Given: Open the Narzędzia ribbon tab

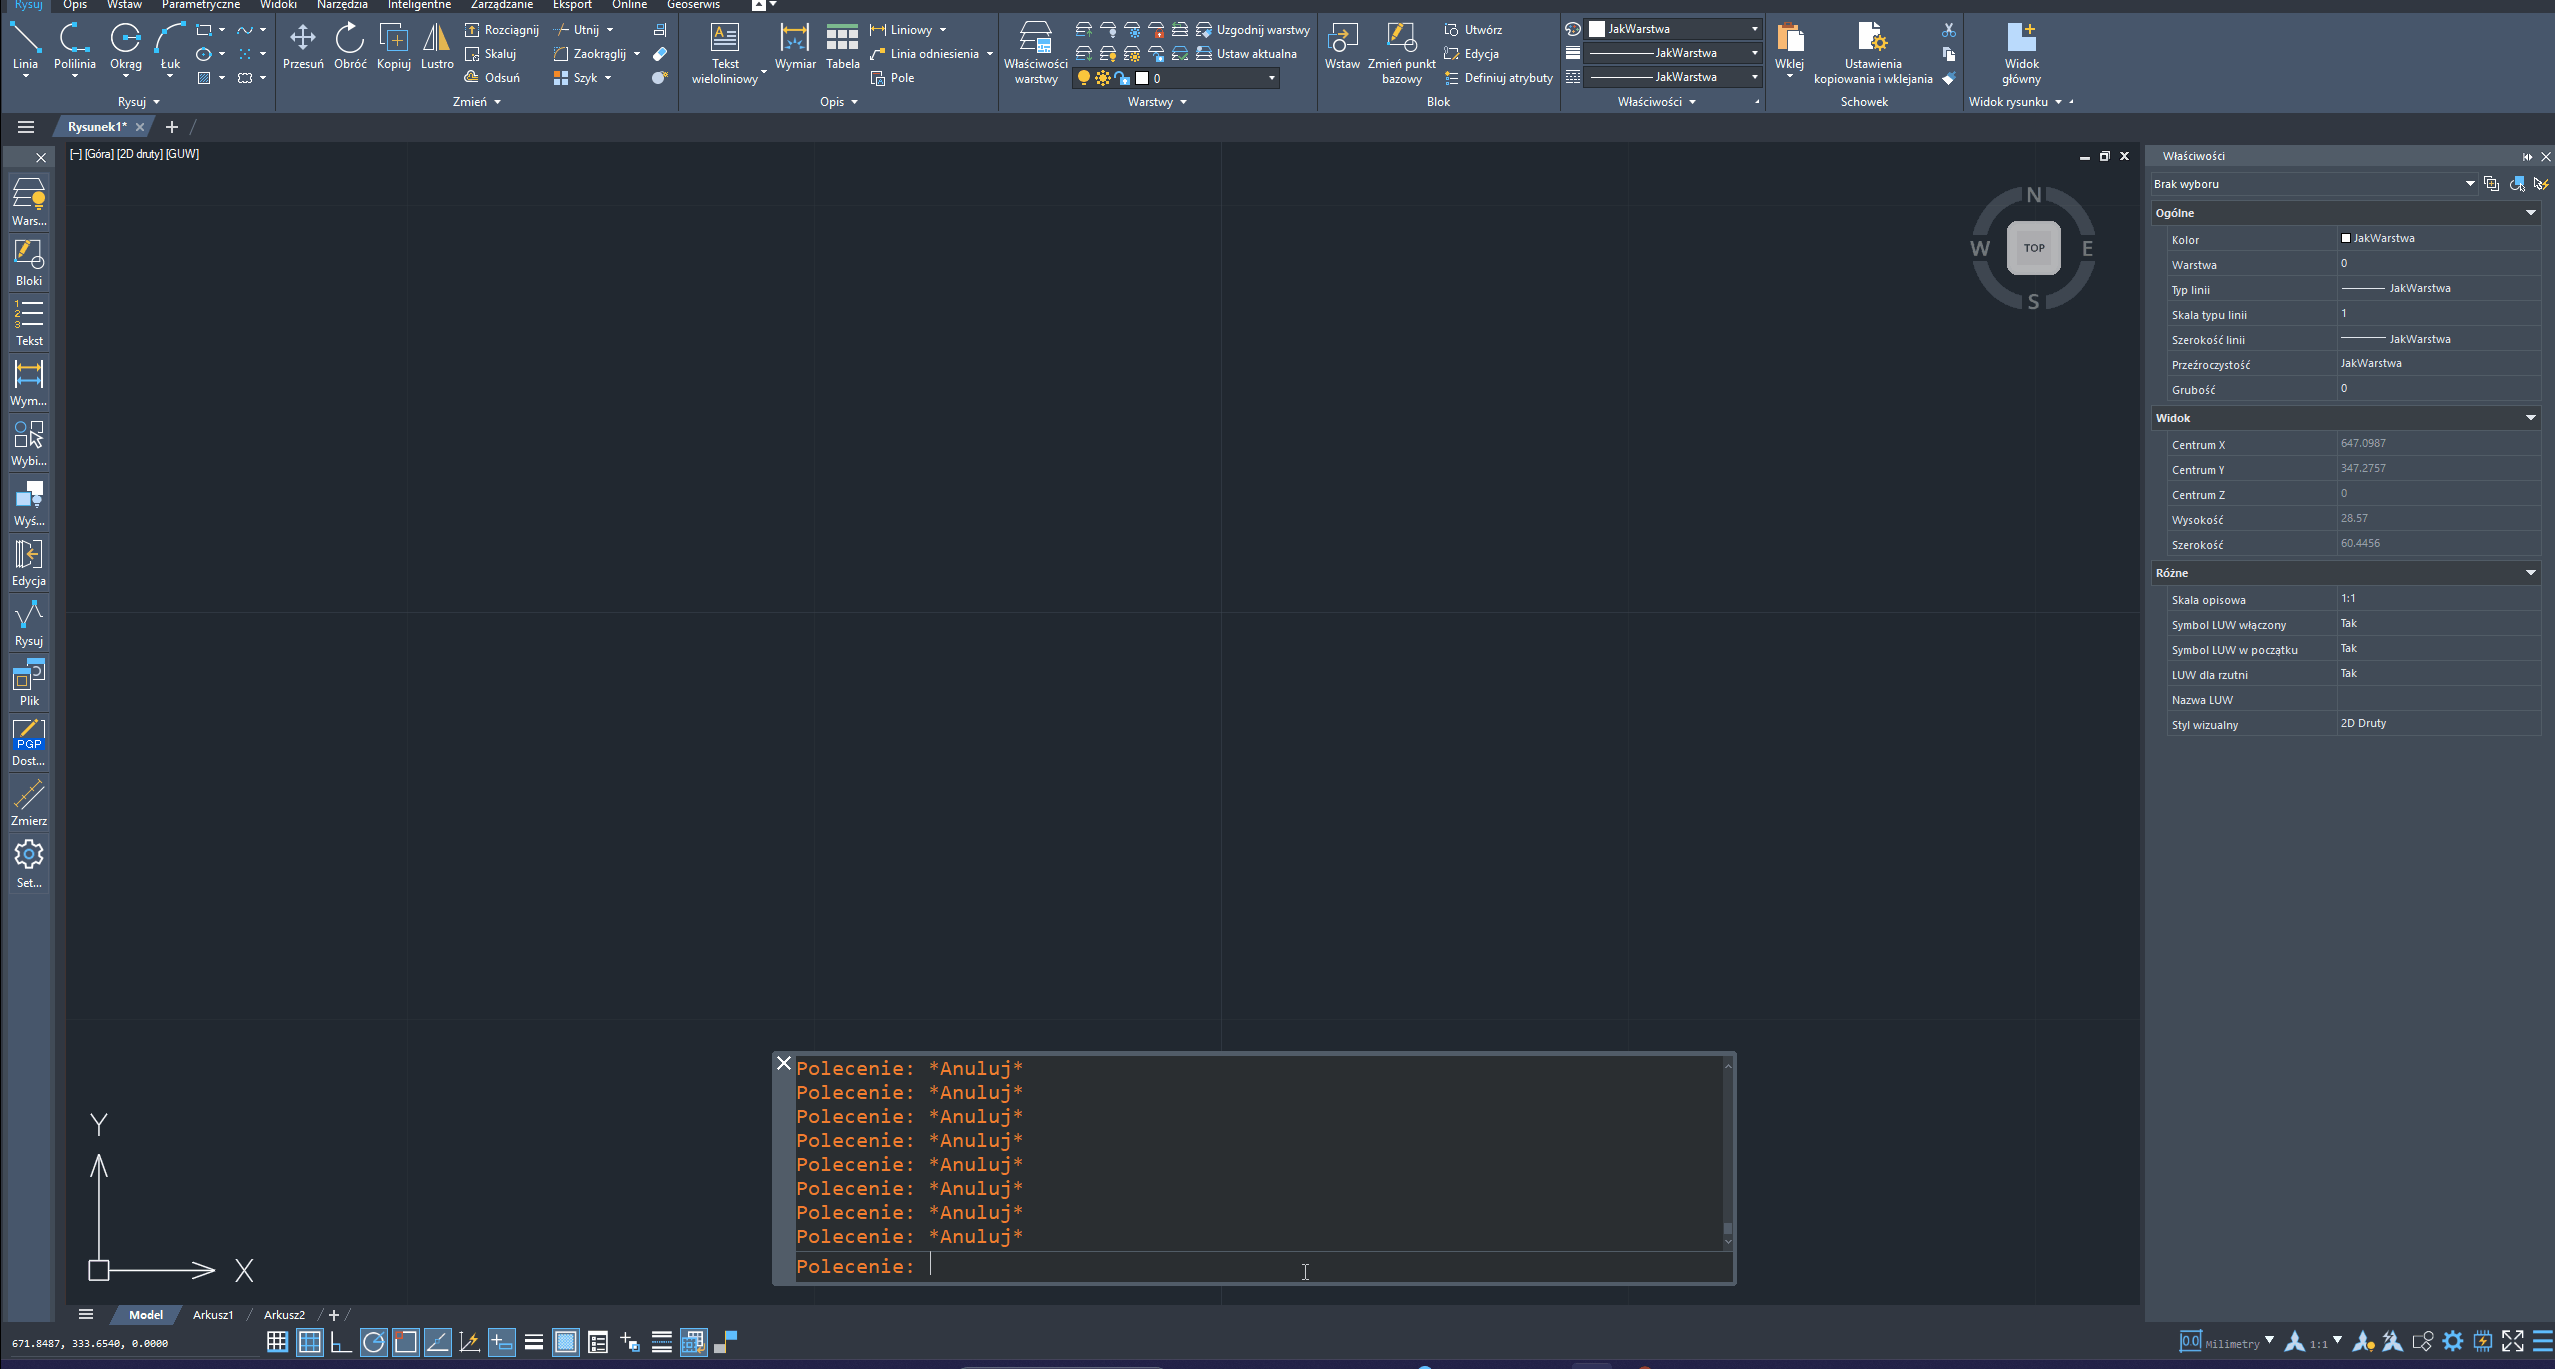Looking at the screenshot, I should click(342, 5).
